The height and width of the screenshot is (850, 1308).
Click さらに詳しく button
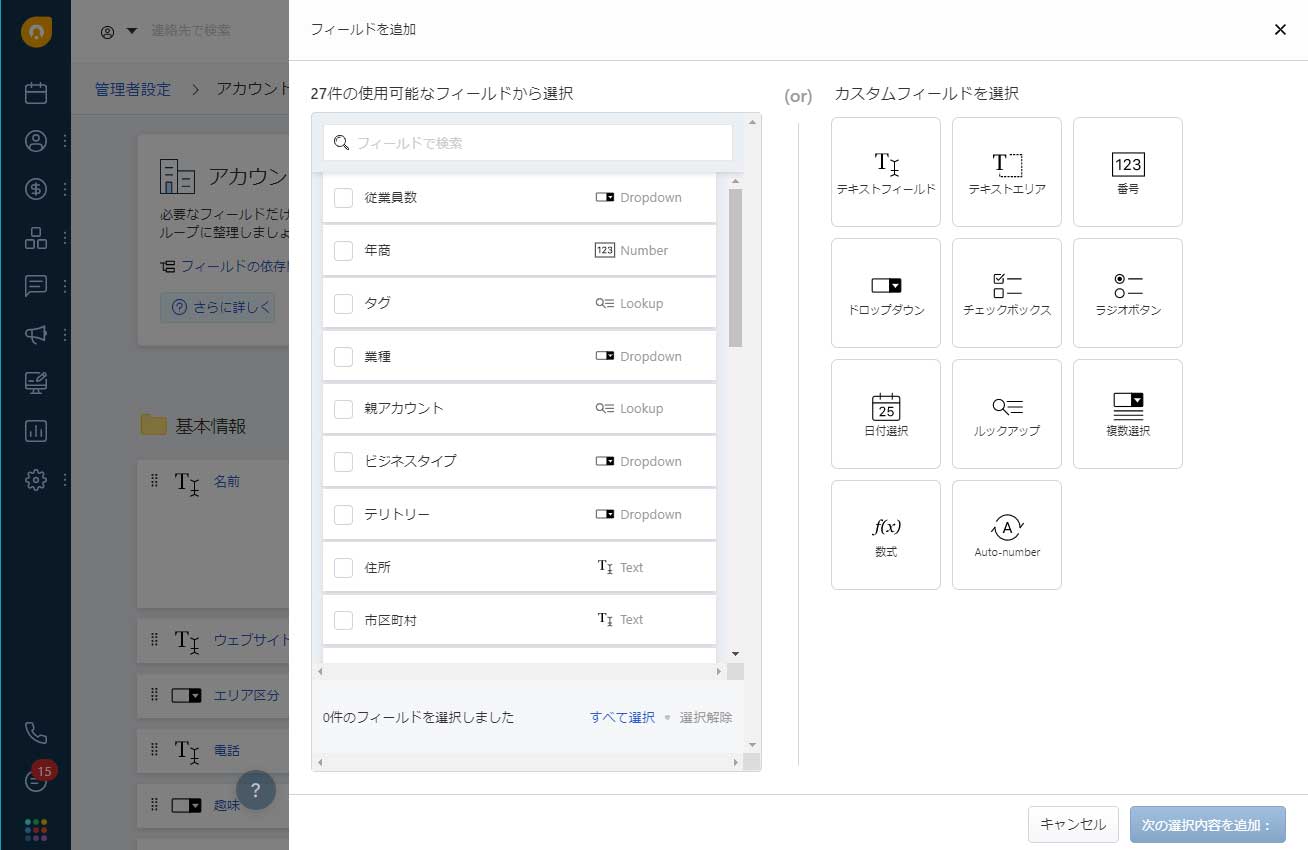217,307
